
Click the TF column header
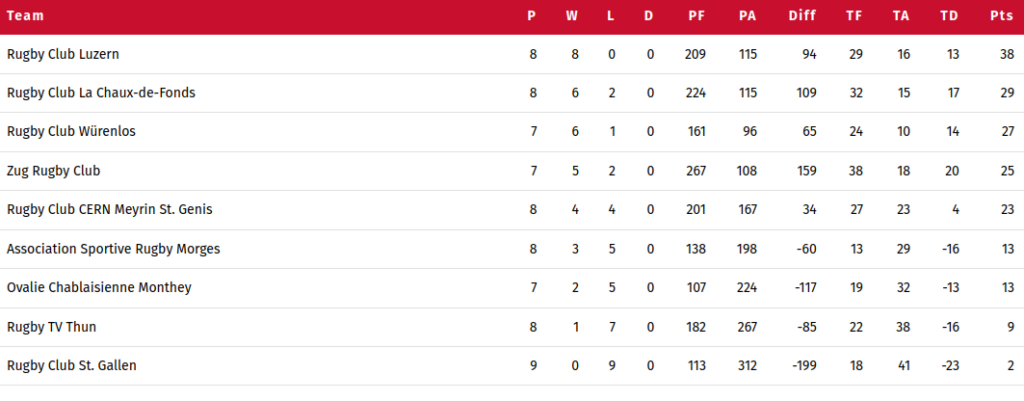pos(854,16)
